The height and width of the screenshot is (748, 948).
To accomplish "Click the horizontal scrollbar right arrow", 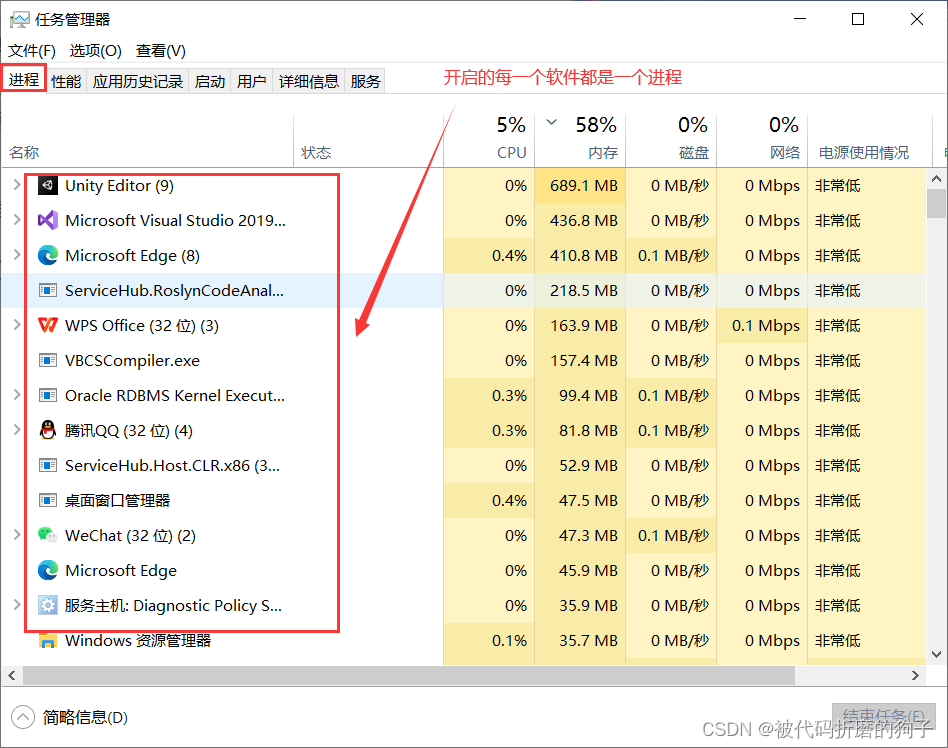I will pos(915,675).
